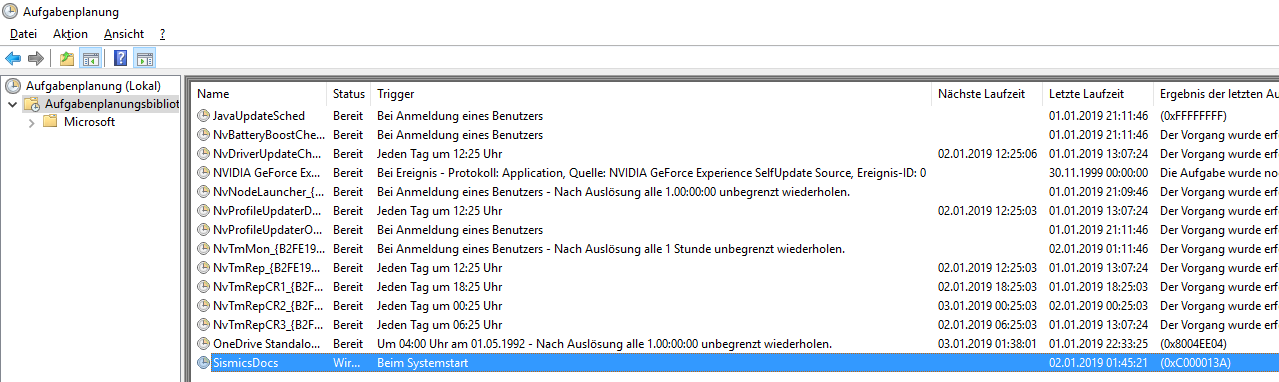Click the Forward arrow toolbar icon
The image size is (1279, 382).
[x=35, y=58]
